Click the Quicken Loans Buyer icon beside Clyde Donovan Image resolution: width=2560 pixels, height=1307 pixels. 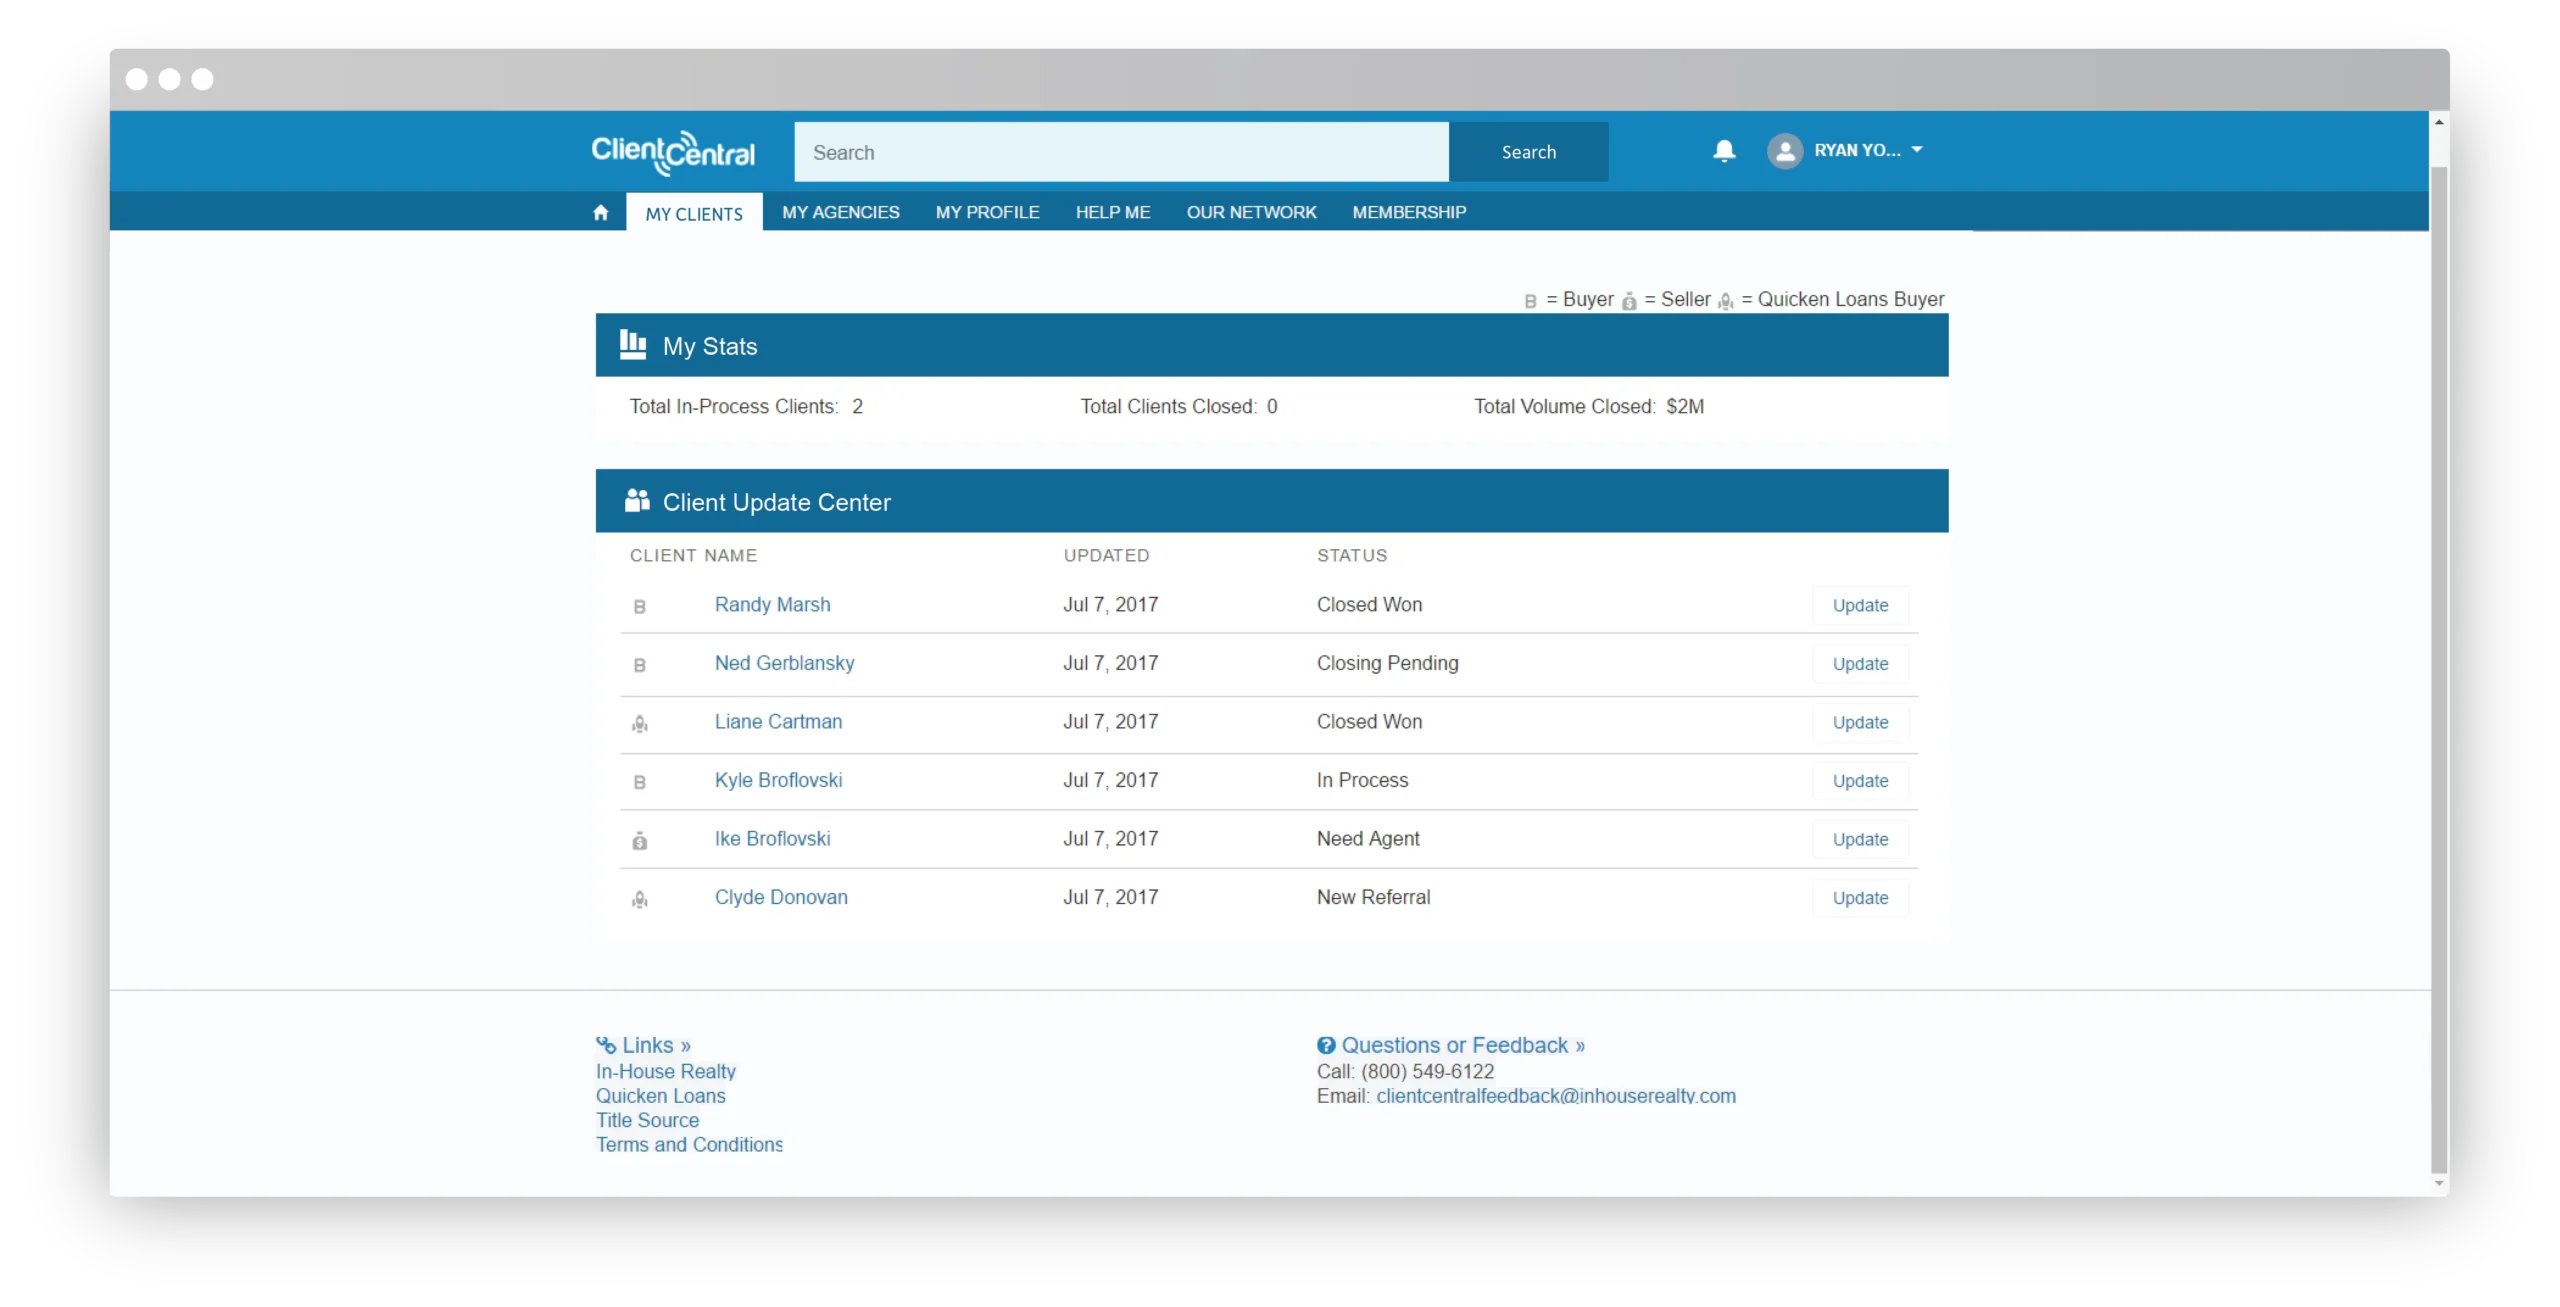click(x=640, y=899)
